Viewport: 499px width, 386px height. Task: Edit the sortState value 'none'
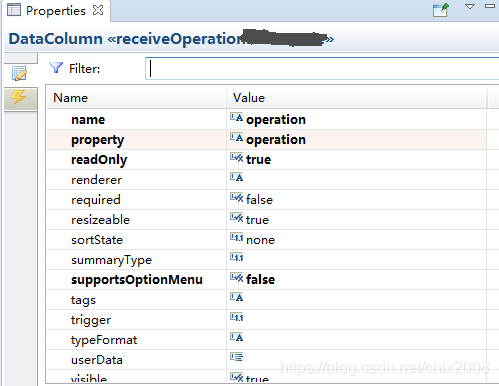(260, 240)
